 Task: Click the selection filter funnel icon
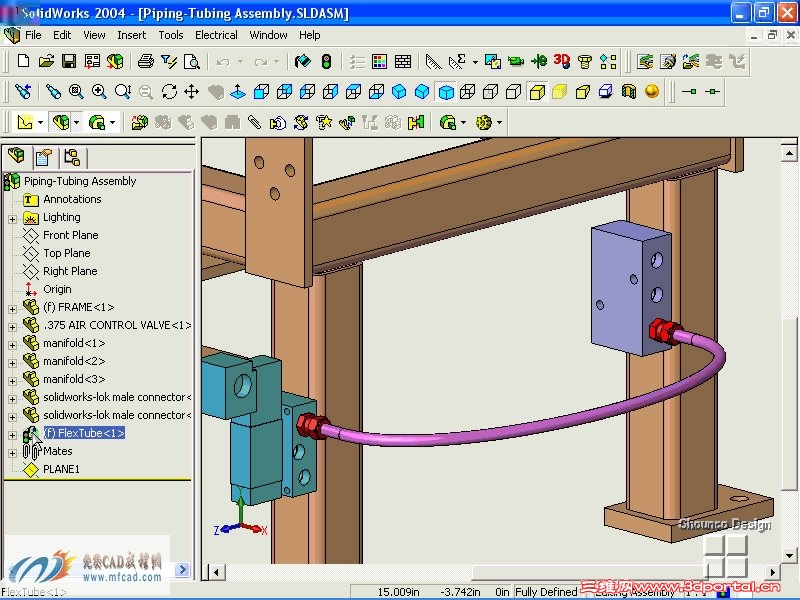click(169, 61)
